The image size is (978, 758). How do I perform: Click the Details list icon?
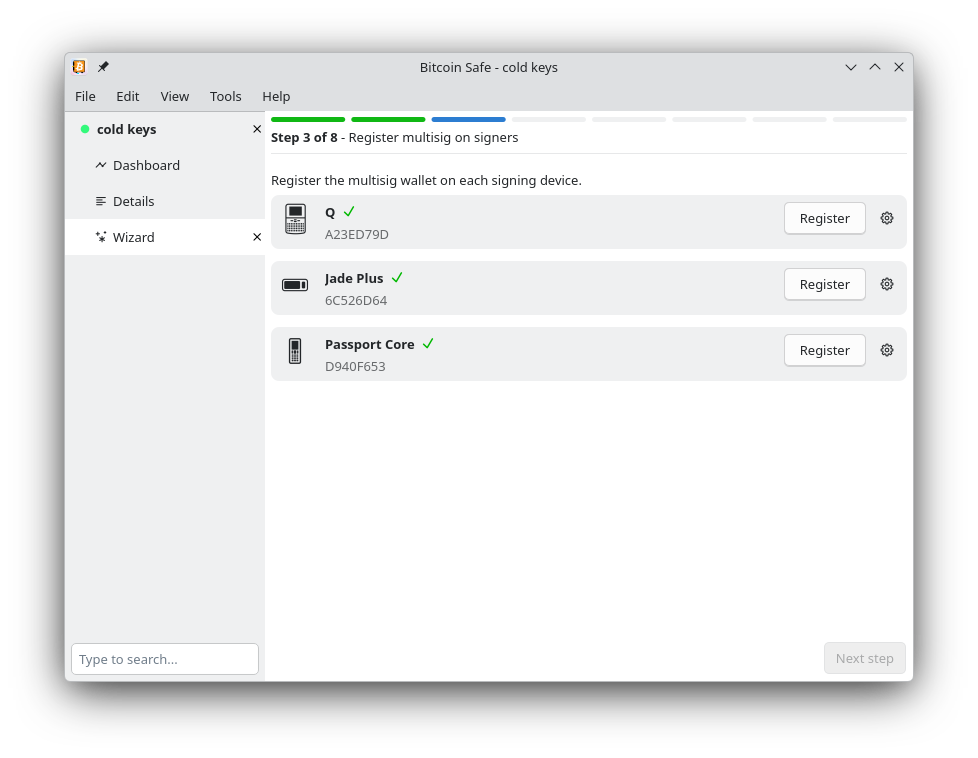point(100,201)
